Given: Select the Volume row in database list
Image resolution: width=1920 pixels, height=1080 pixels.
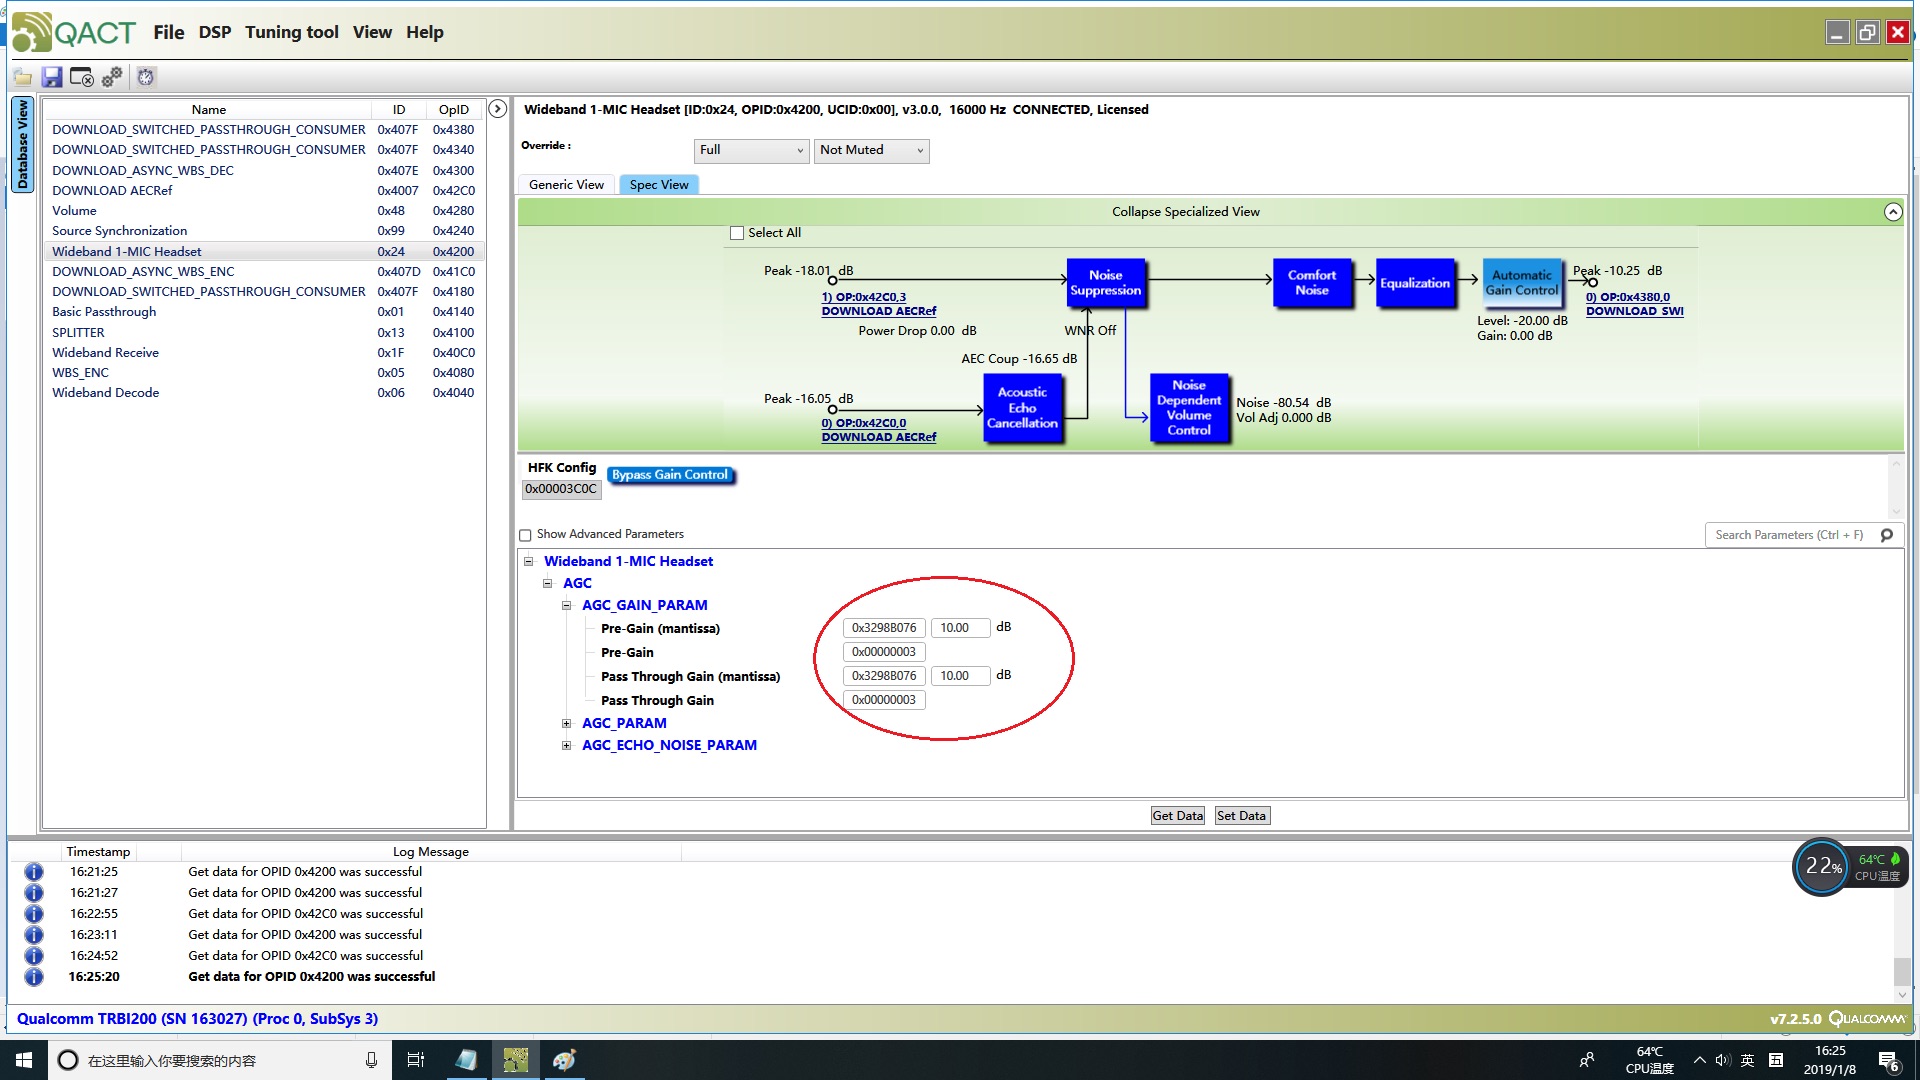Looking at the screenshot, I should tap(264, 211).
